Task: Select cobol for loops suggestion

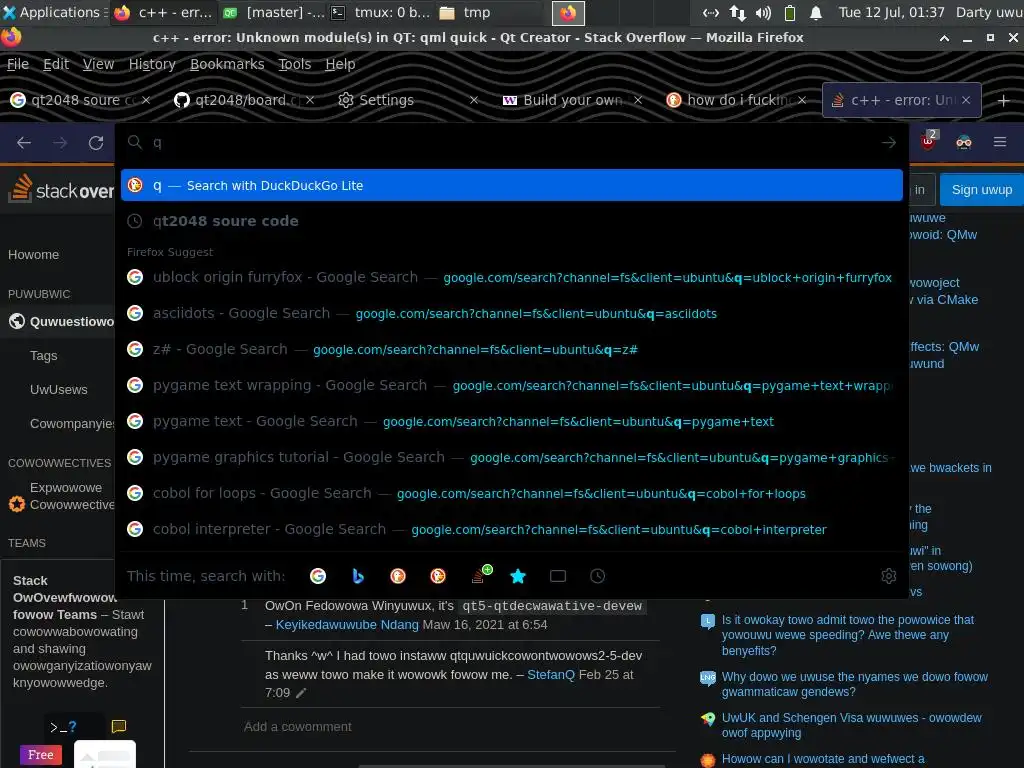Action: [x=511, y=493]
